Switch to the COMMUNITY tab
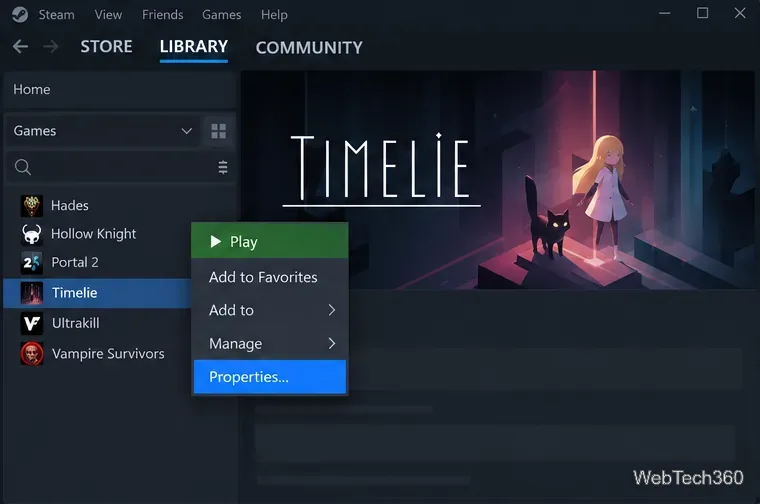Screen dimensions: 760x504 click(309, 47)
